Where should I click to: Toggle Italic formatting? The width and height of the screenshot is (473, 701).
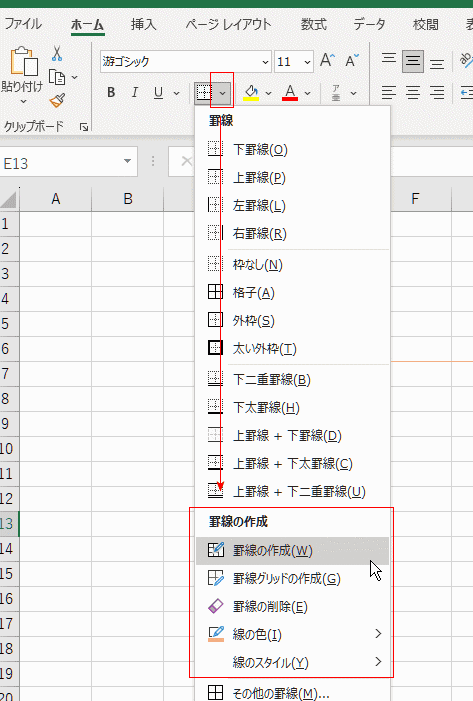click(134, 93)
